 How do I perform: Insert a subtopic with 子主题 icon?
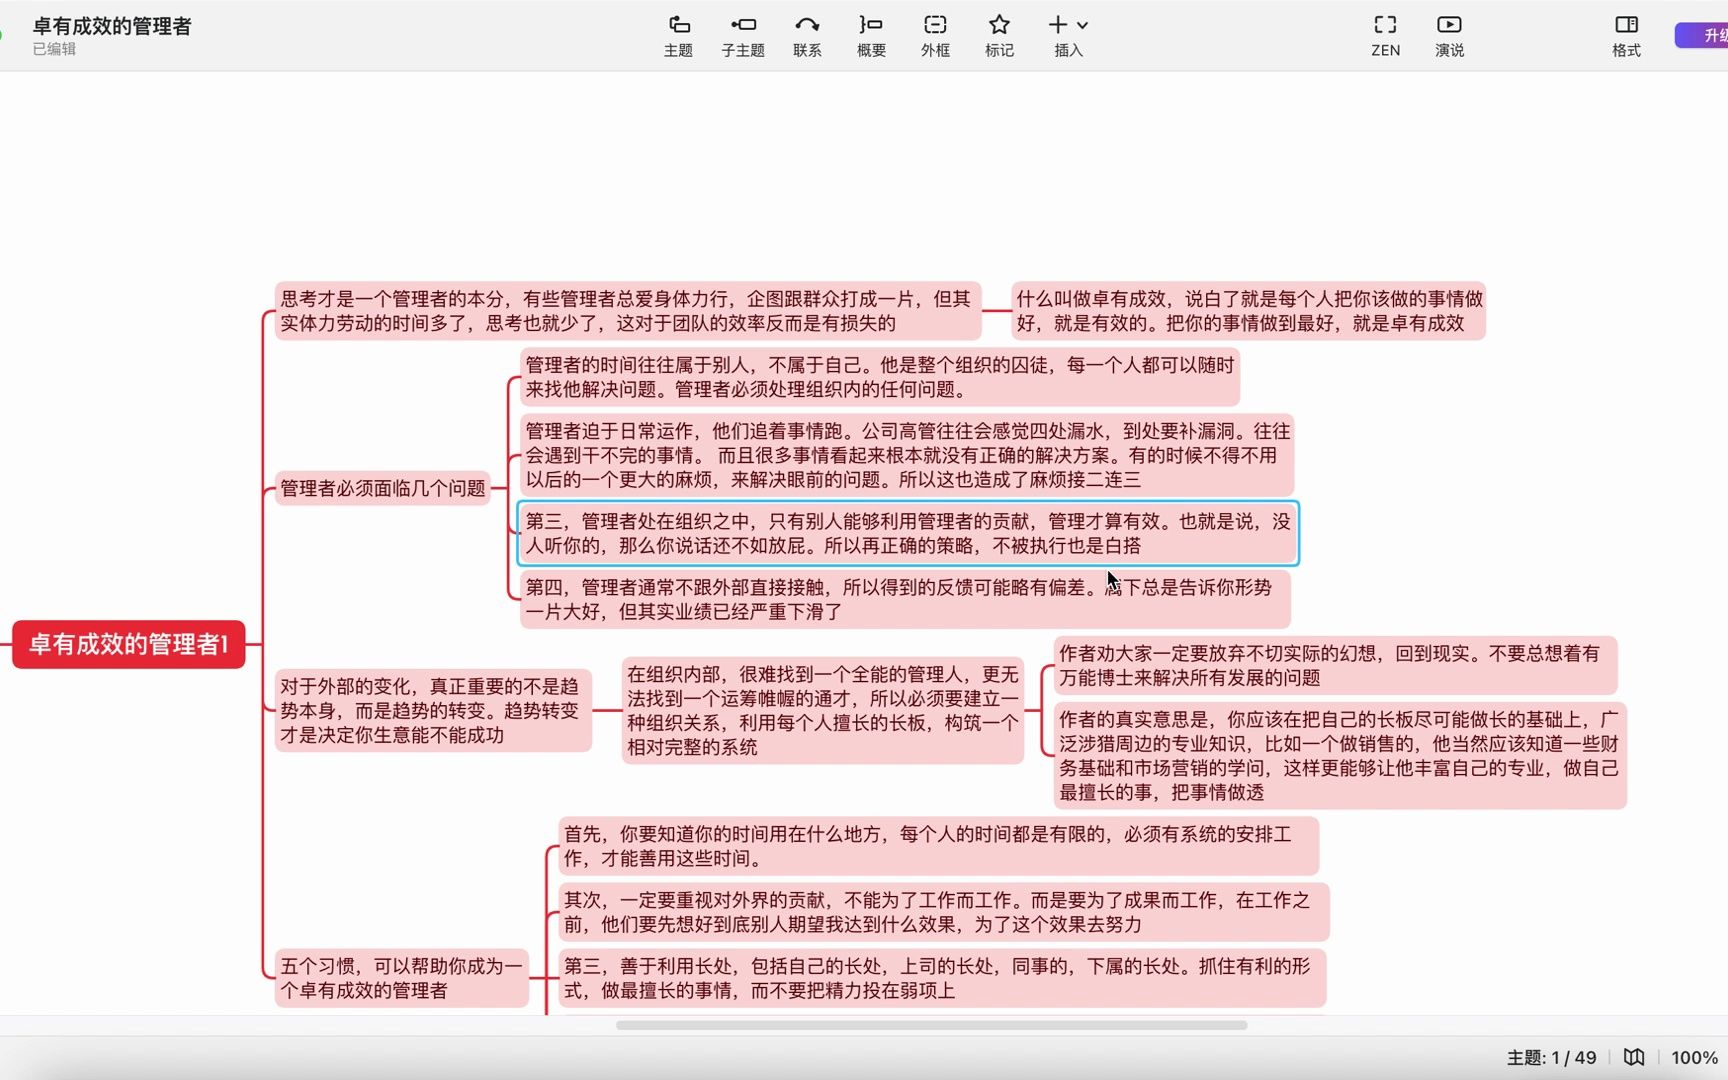[743, 36]
